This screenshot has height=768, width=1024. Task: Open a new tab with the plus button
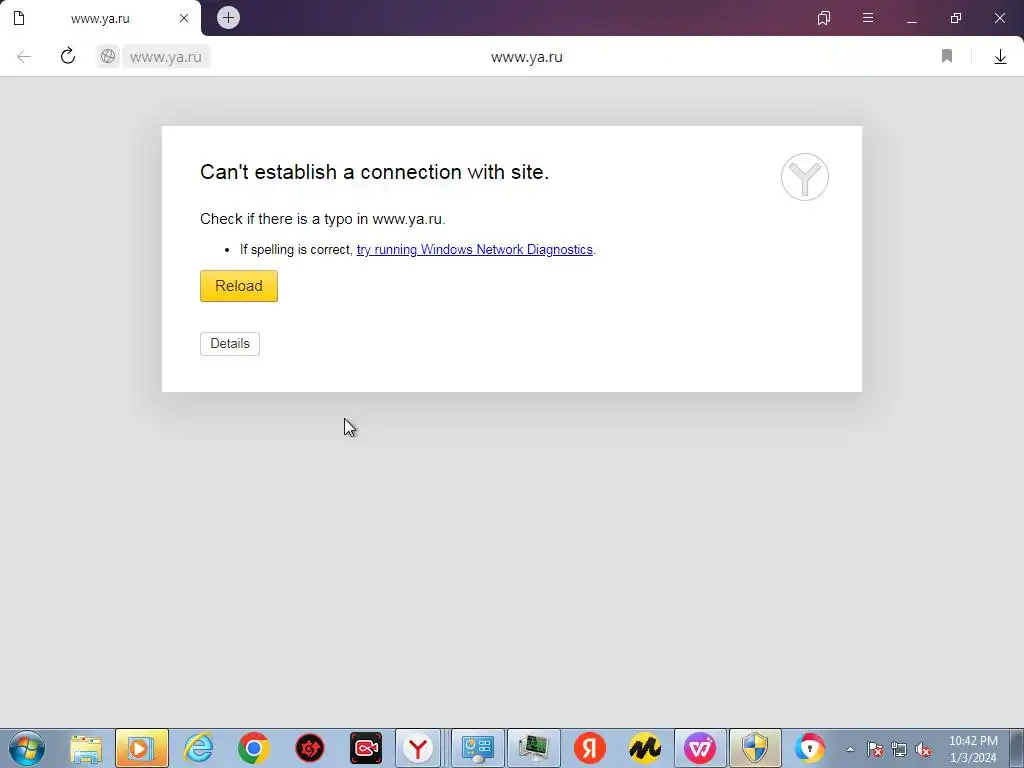(x=229, y=18)
